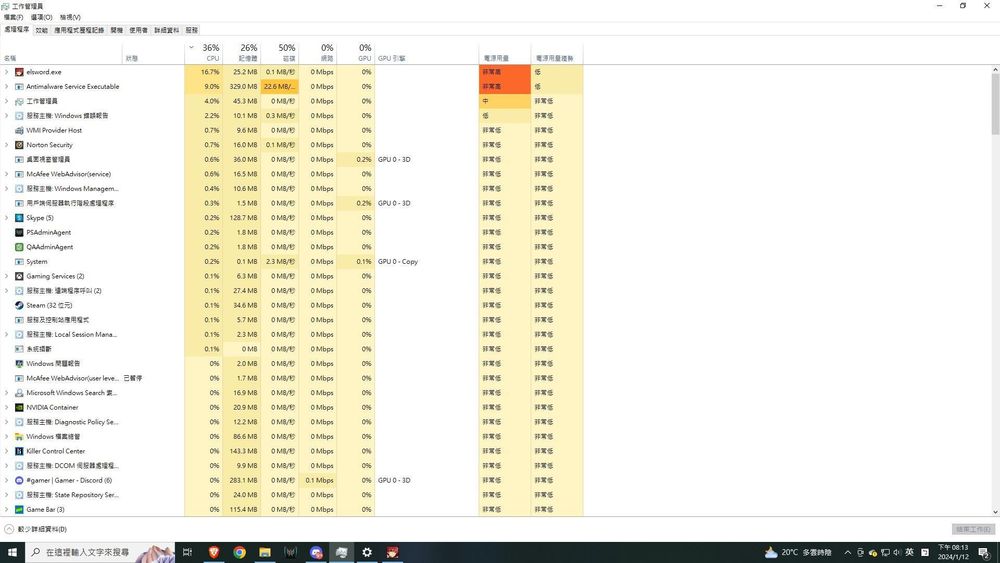The width and height of the screenshot is (1000, 563).
Task: Open File Explorer from the taskbar
Action: coord(265,552)
